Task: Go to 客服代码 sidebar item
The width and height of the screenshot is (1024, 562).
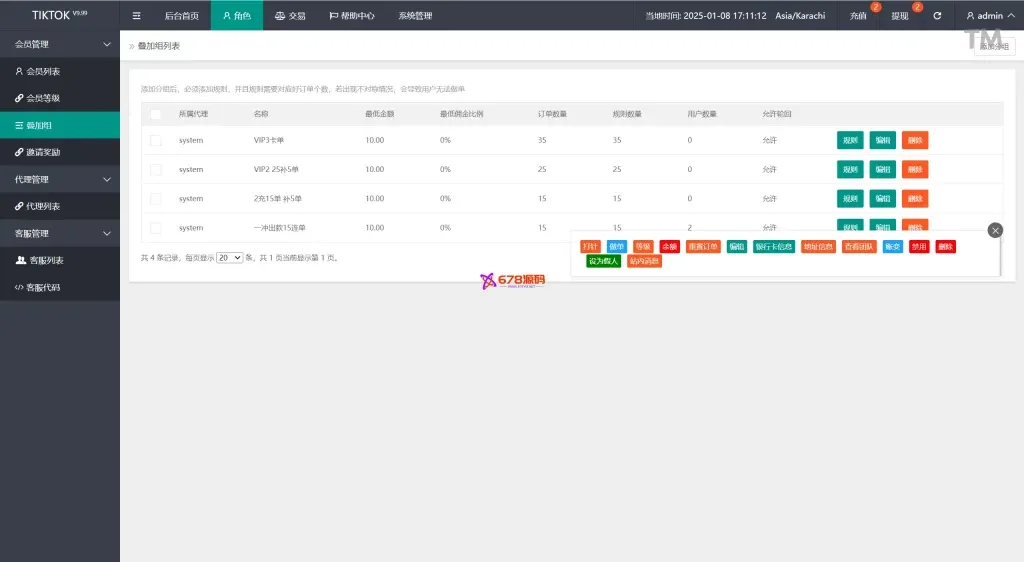Action: [x=43, y=287]
